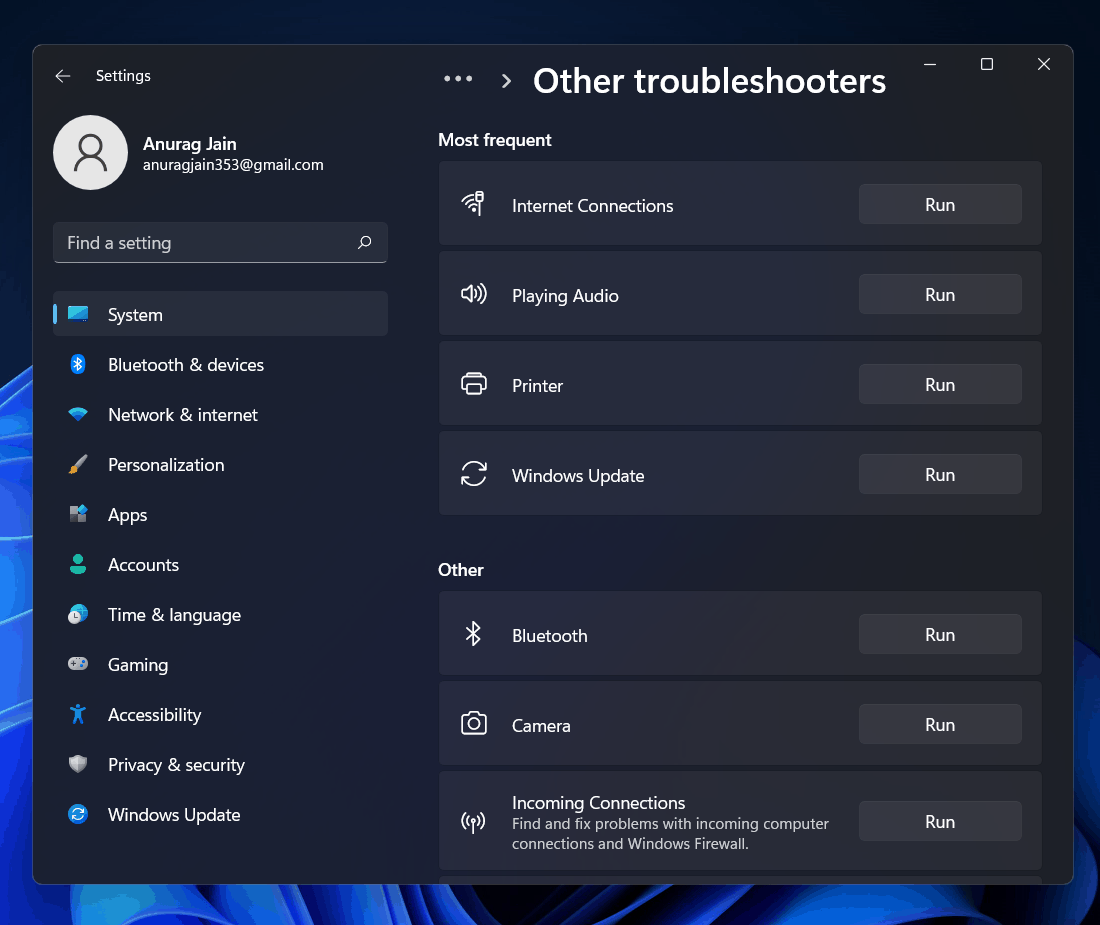
Task: Click the search magnifier icon
Action: point(365,243)
